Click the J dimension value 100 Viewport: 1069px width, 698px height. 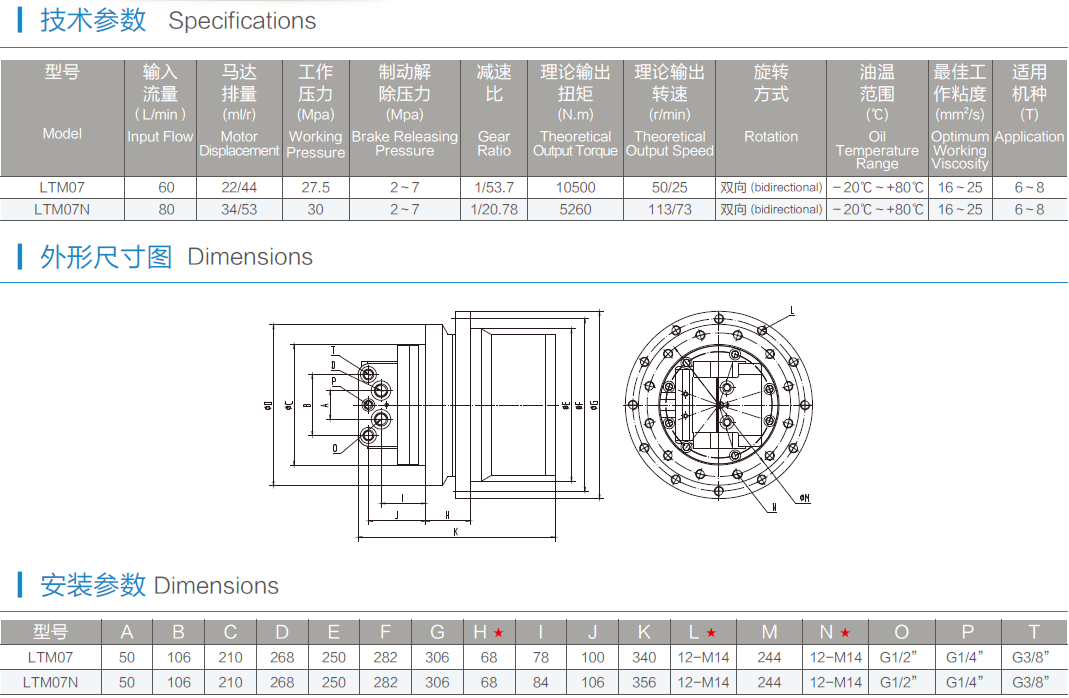592,658
